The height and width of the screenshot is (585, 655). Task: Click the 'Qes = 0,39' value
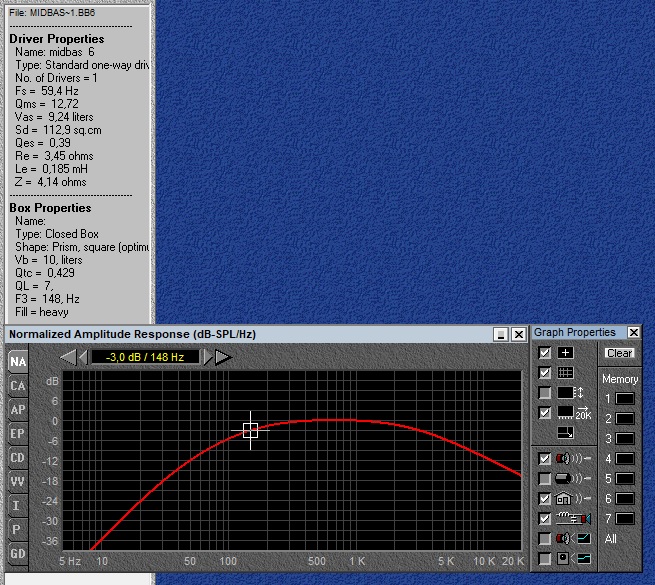(x=43, y=143)
